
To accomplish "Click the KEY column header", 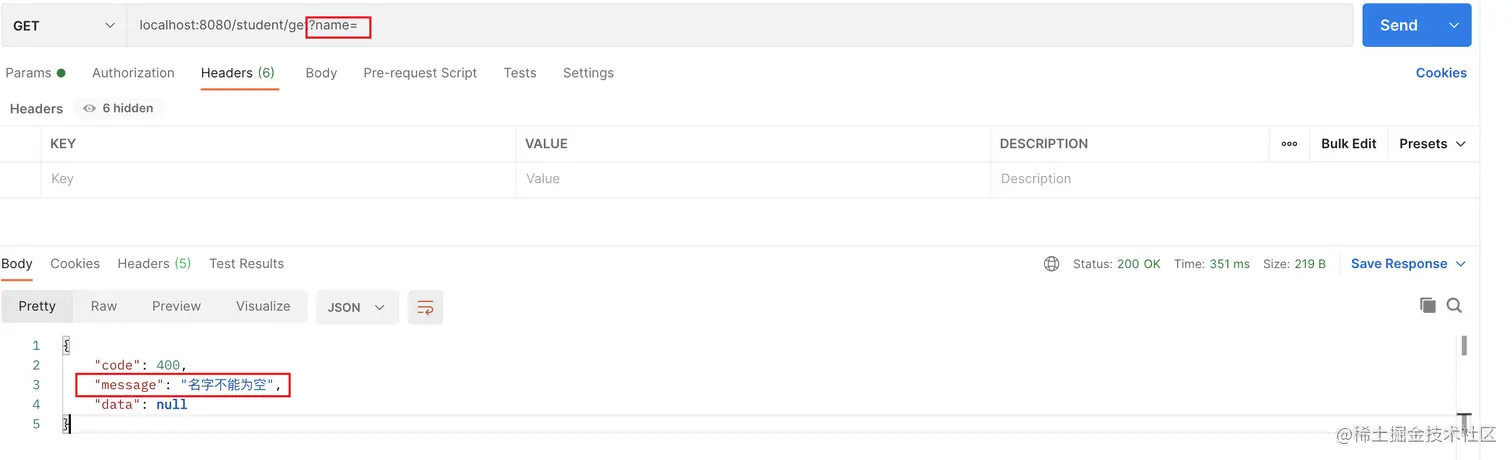I will click(x=63, y=144).
